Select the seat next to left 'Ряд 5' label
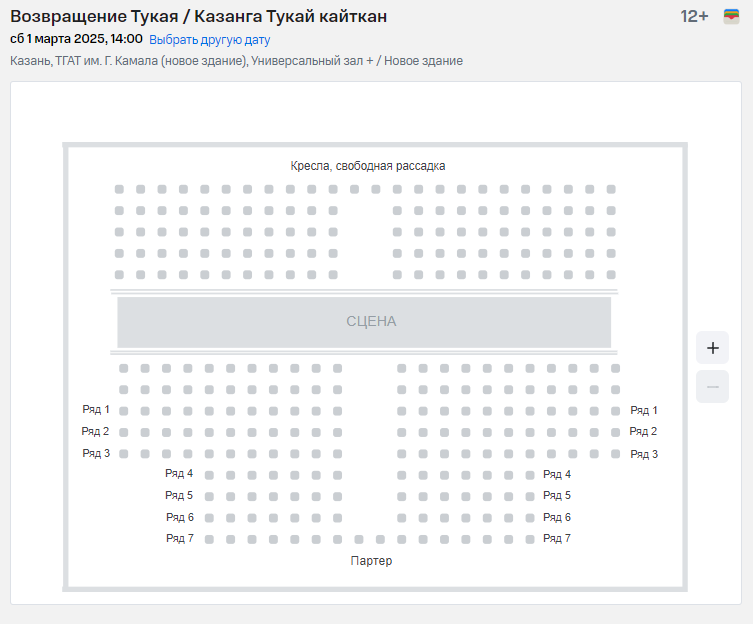The height and width of the screenshot is (624, 753). (x=208, y=496)
